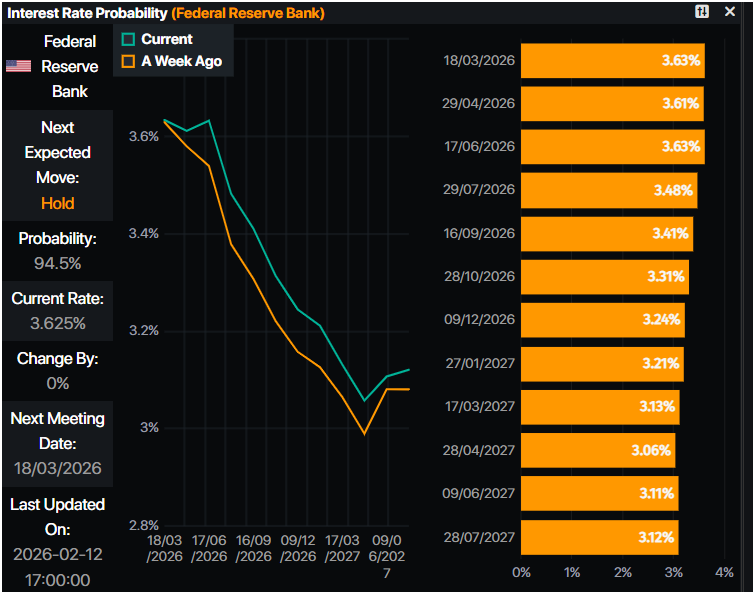Click the 94.5% probability value
The height and width of the screenshot is (594, 755).
[x=58, y=263]
